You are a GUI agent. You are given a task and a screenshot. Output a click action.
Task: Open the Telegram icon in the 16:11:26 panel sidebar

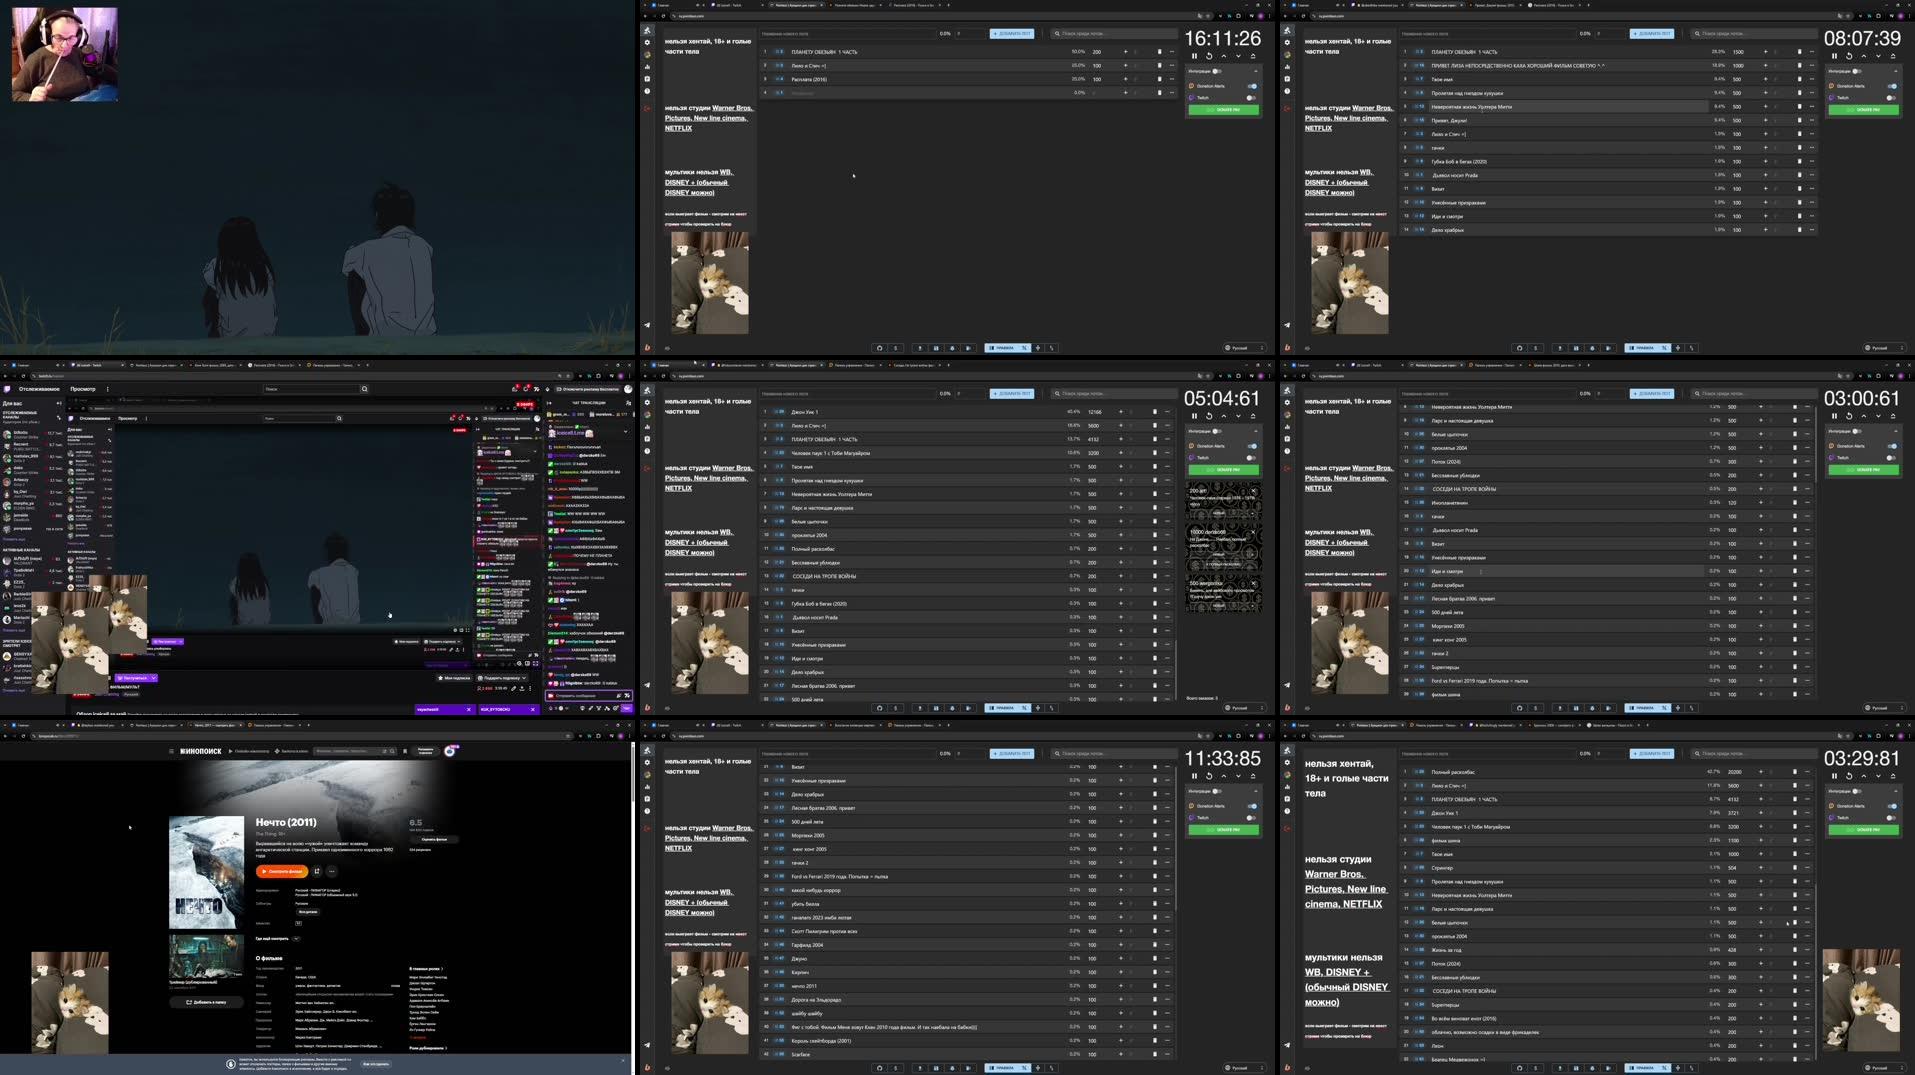(647, 325)
